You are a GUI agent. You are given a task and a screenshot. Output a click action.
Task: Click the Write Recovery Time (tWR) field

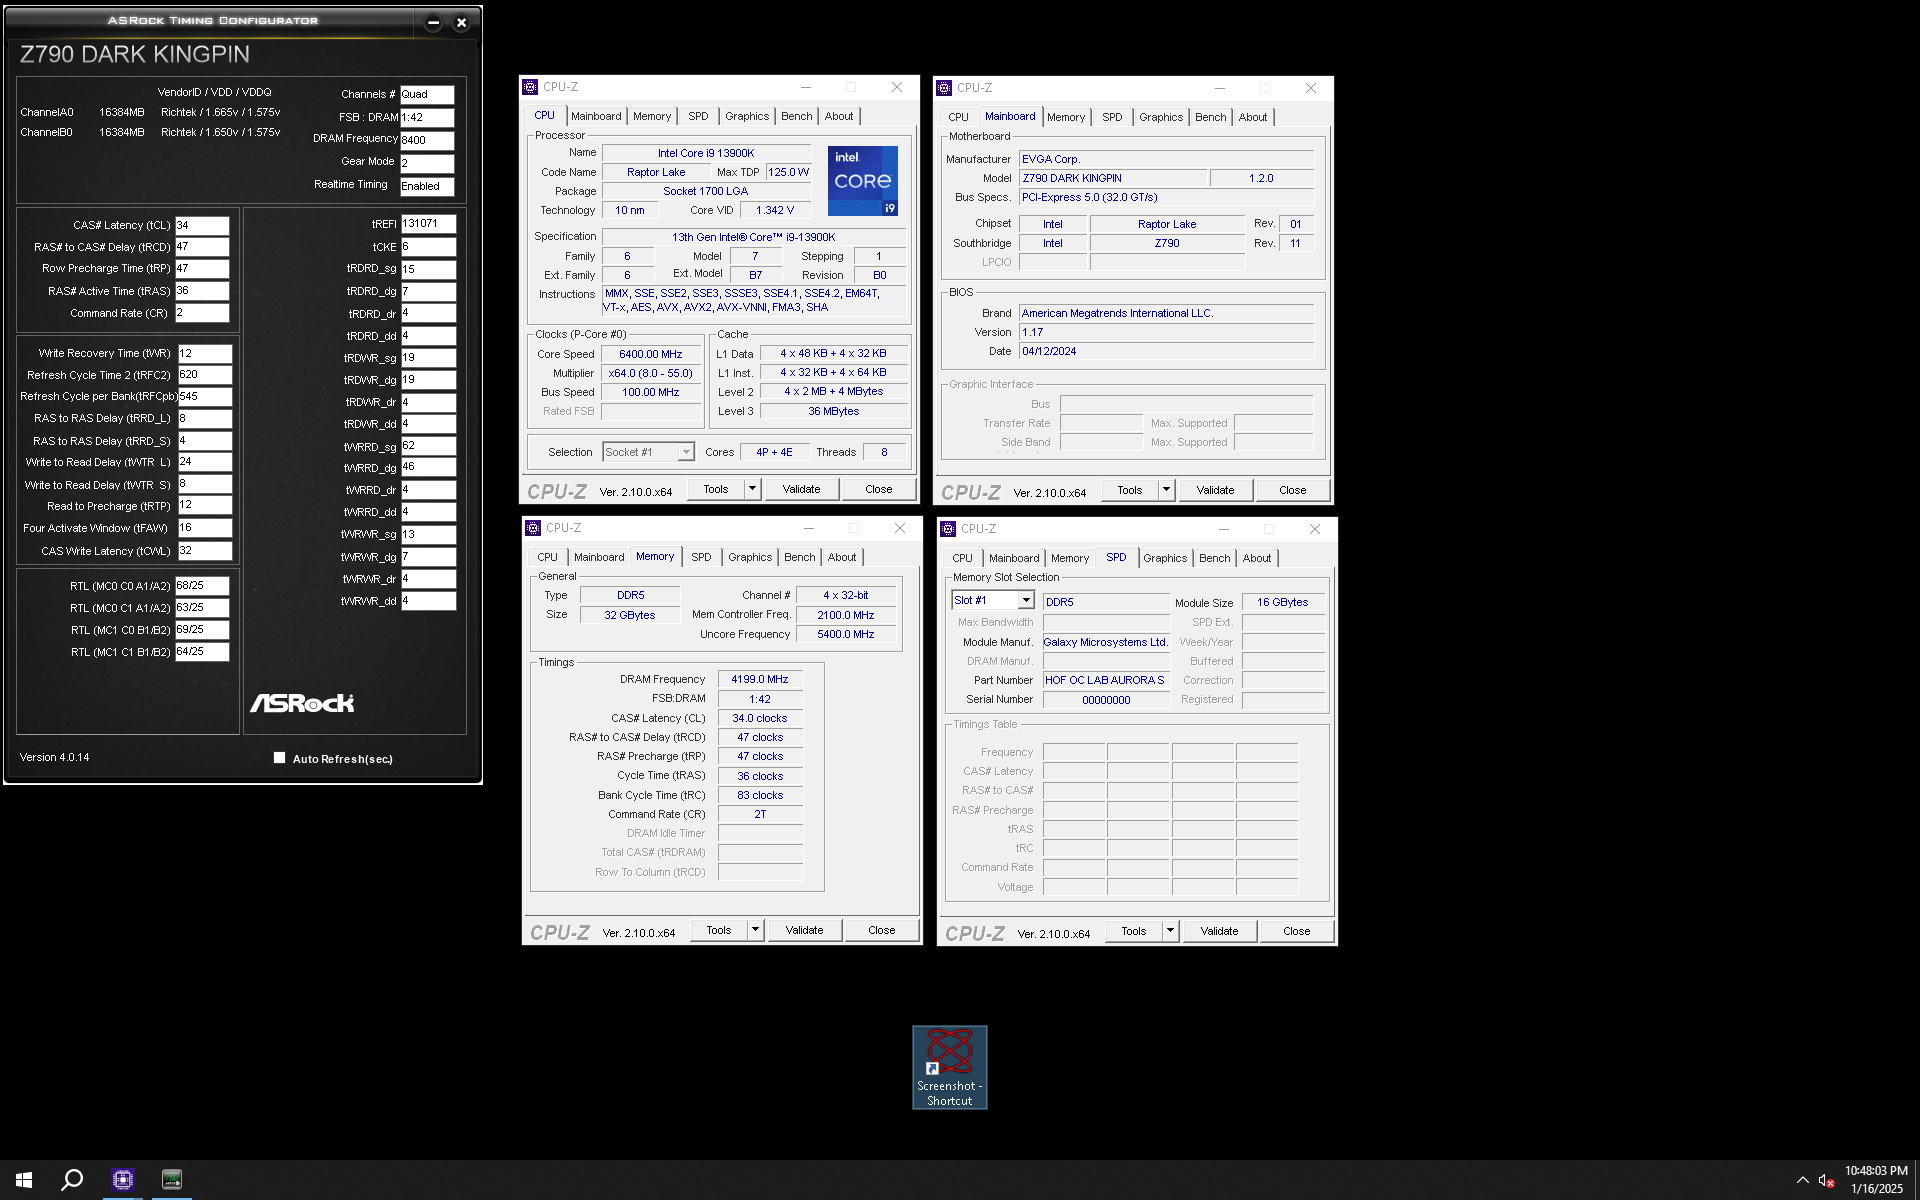(205, 353)
